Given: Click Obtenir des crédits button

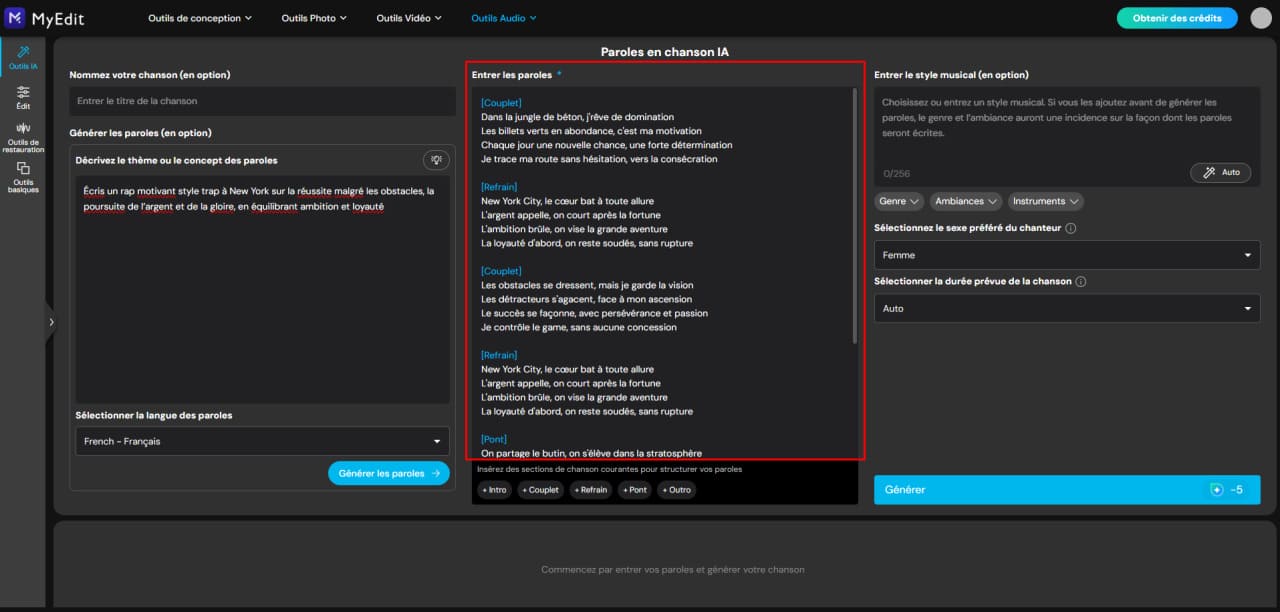Looking at the screenshot, I should click(1177, 18).
